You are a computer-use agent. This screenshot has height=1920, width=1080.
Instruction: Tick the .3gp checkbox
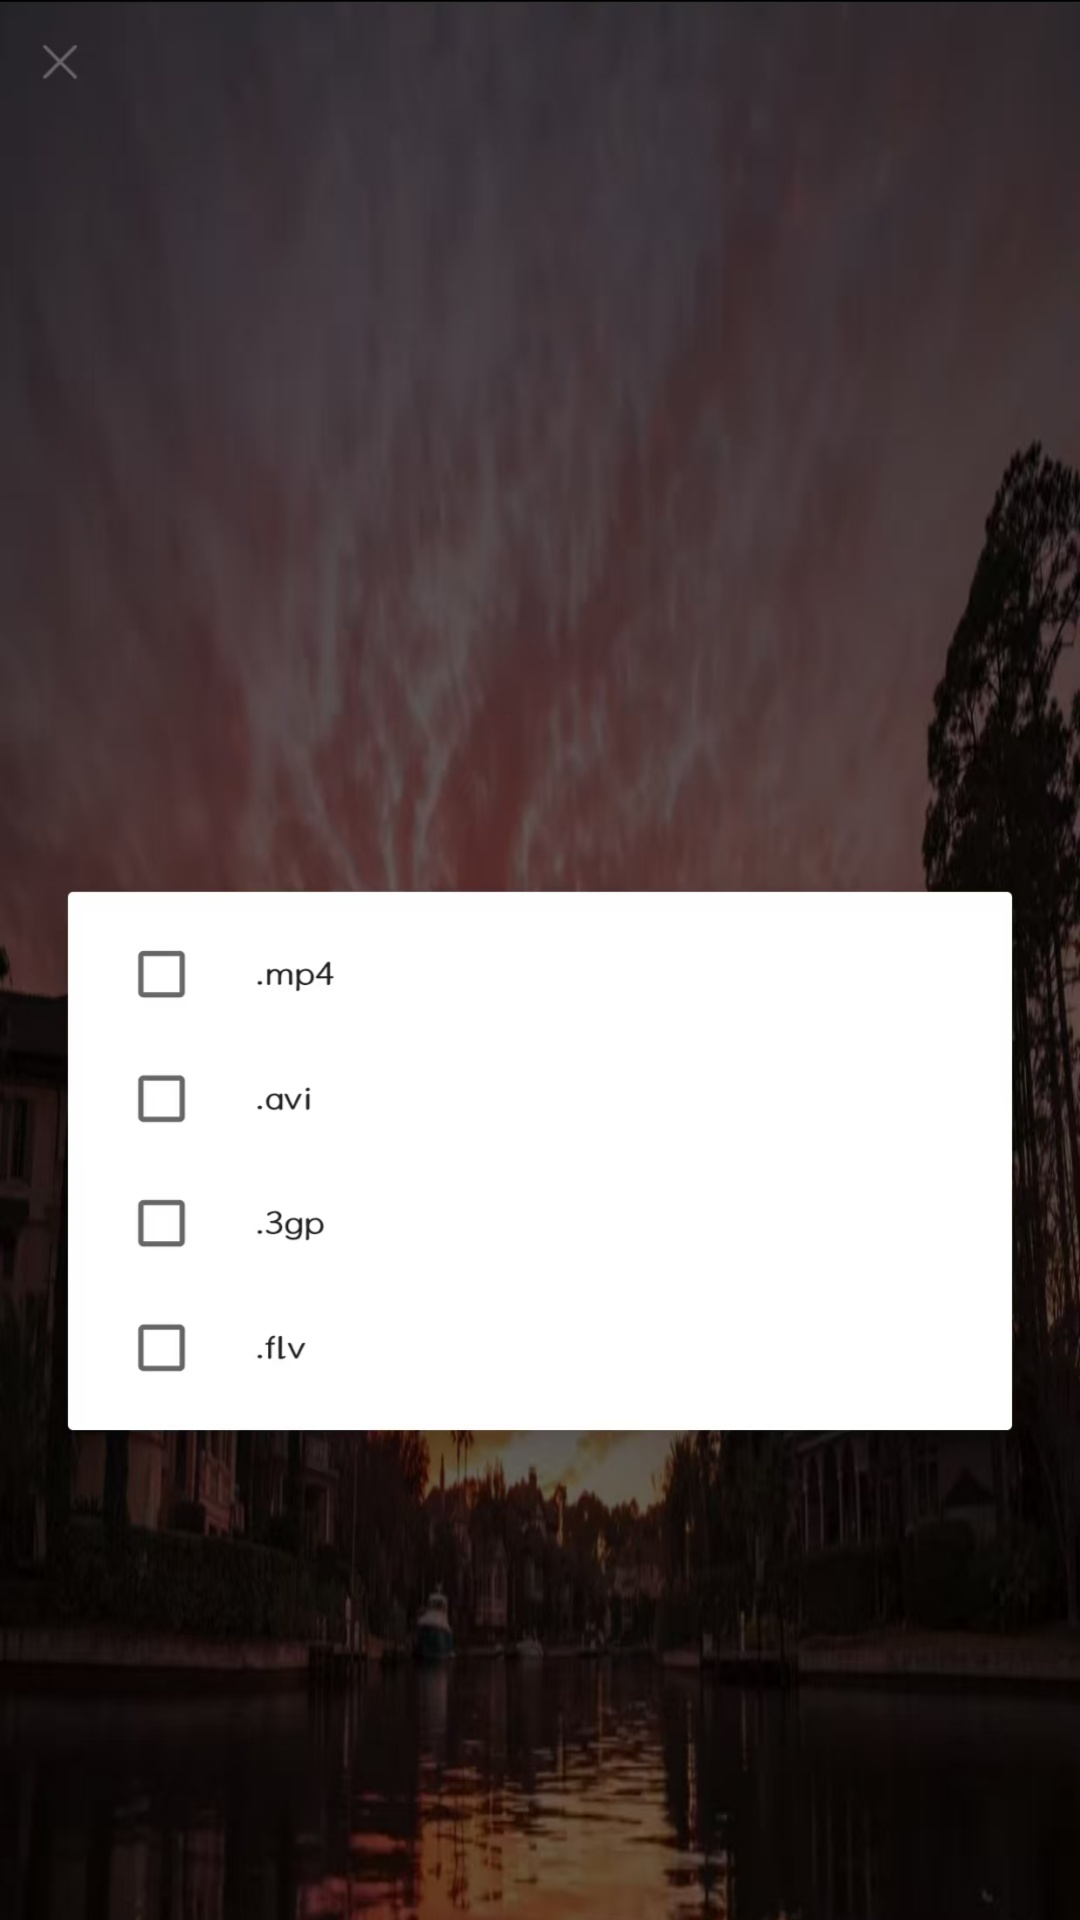pos(161,1223)
